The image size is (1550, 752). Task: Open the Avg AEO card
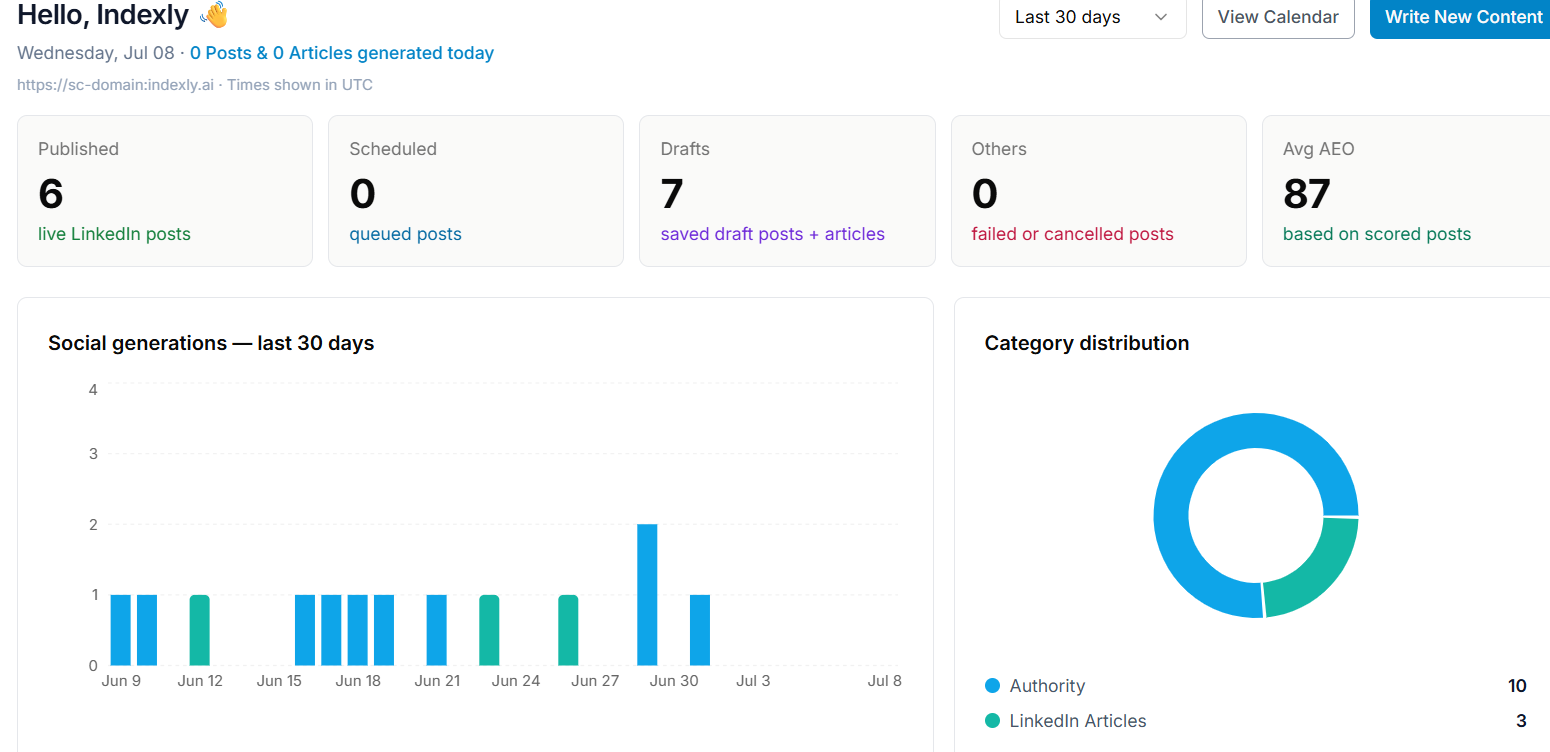pyautogui.click(x=1406, y=191)
